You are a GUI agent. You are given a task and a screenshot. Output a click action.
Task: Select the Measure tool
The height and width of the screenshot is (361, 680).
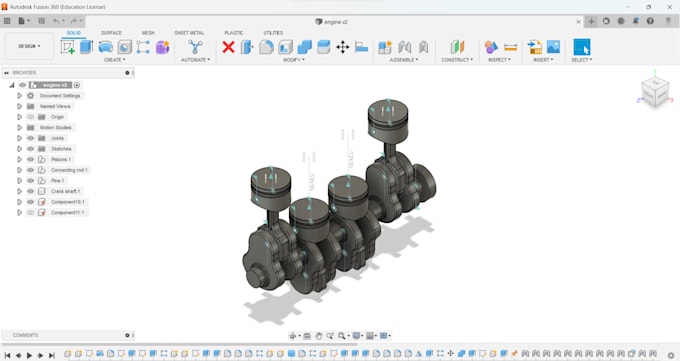(x=510, y=47)
